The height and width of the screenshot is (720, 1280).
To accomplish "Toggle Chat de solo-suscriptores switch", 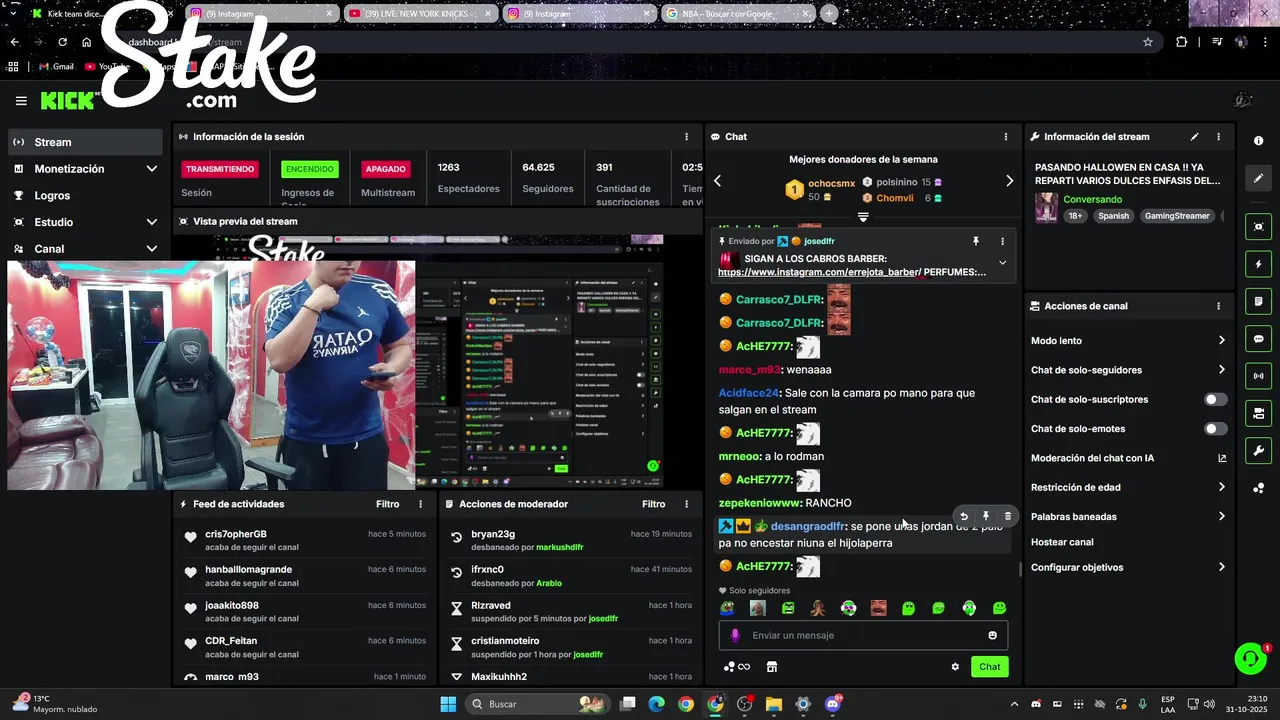I will (x=1216, y=399).
